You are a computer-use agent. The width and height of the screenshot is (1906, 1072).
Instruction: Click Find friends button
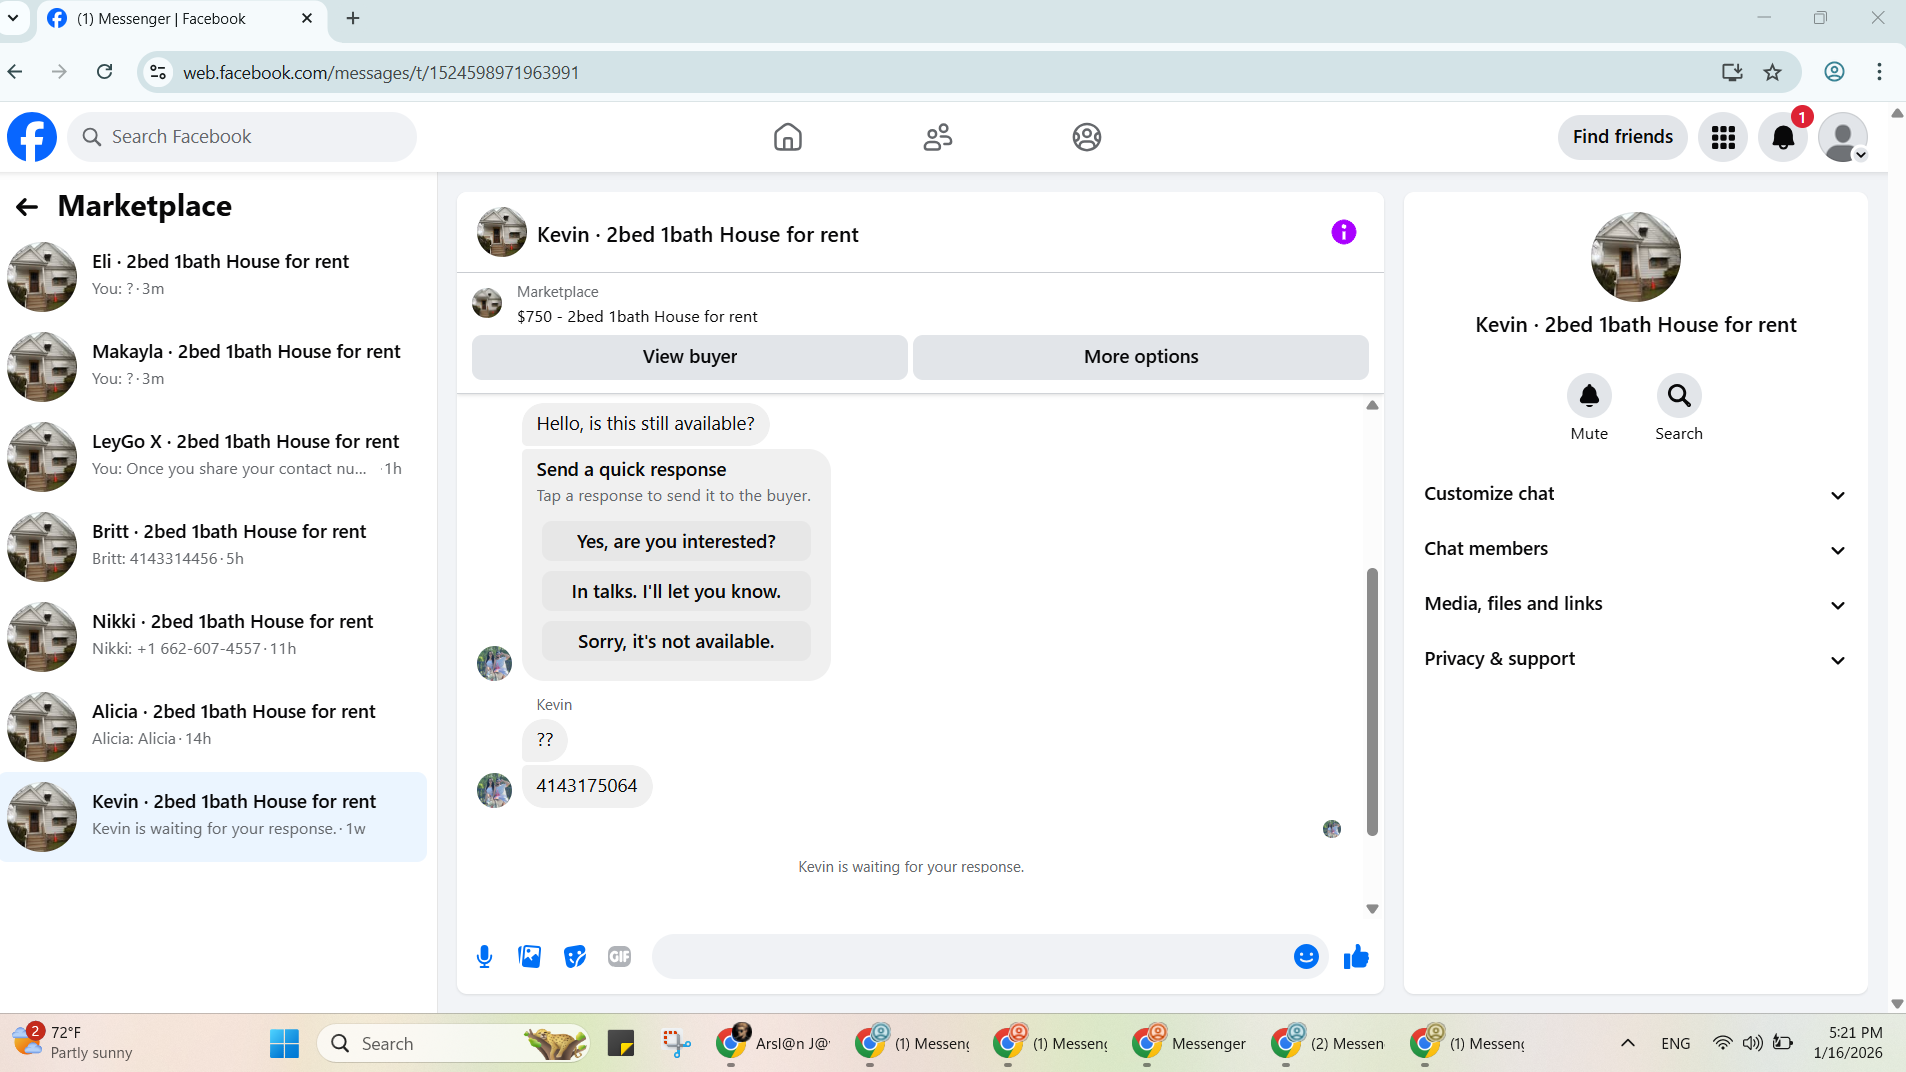click(1623, 137)
